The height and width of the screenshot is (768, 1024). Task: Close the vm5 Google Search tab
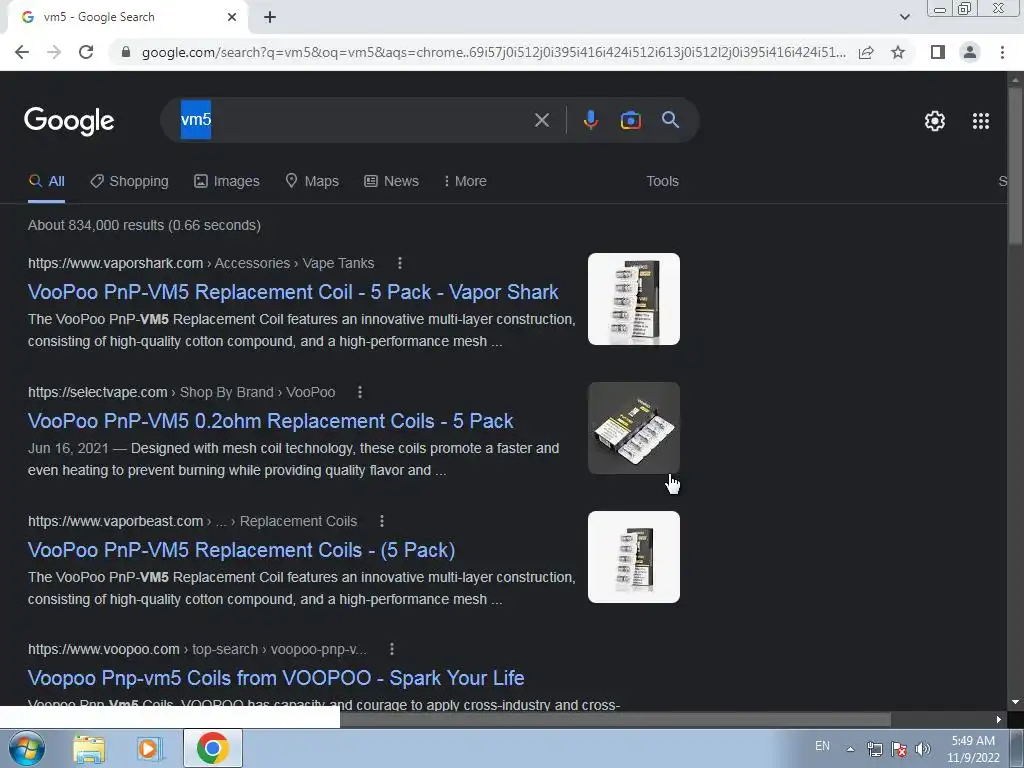pos(232,17)
